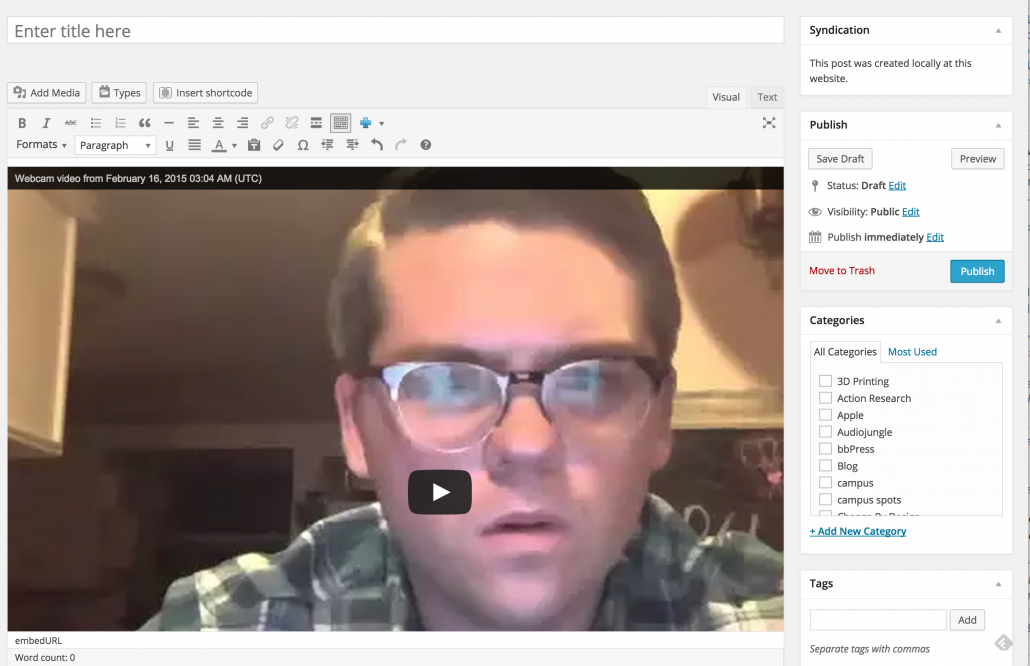1030x666 pixels.
Task: Click Insert shortcode button
Action: pyautogui.click(x=206, y=93)
